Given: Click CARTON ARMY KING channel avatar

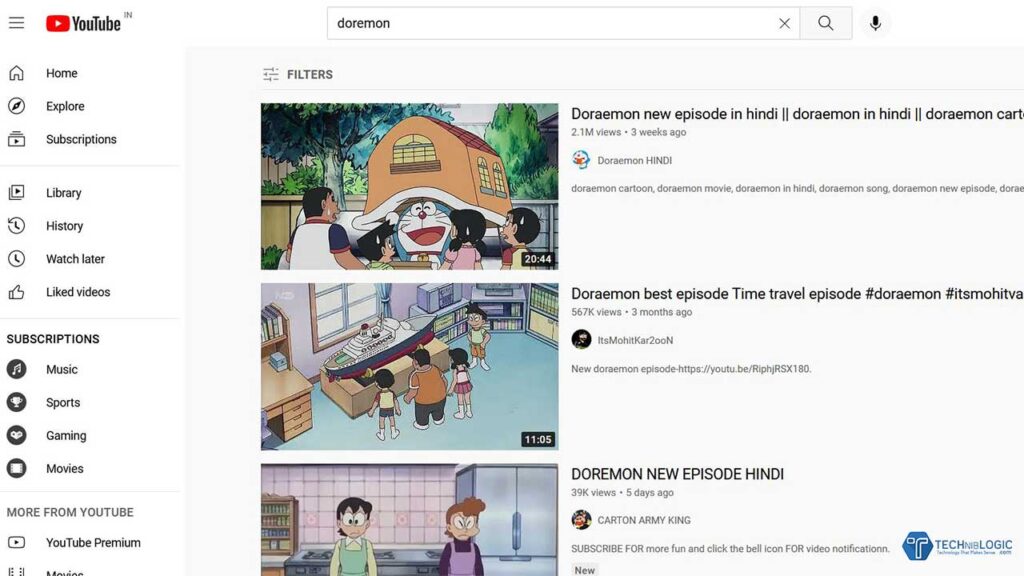Looking at the screenshot, I should click(x=581, y=520).
